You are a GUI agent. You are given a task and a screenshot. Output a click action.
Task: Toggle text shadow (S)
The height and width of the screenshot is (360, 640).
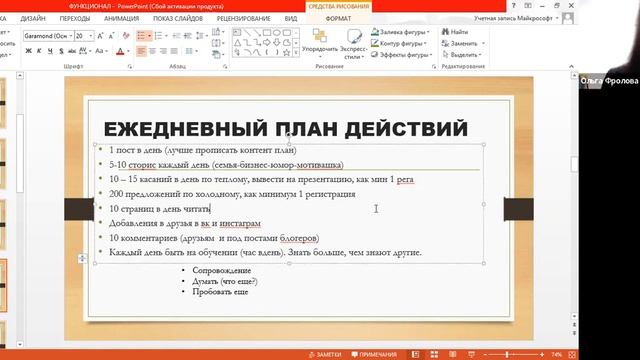pos(61,51)
